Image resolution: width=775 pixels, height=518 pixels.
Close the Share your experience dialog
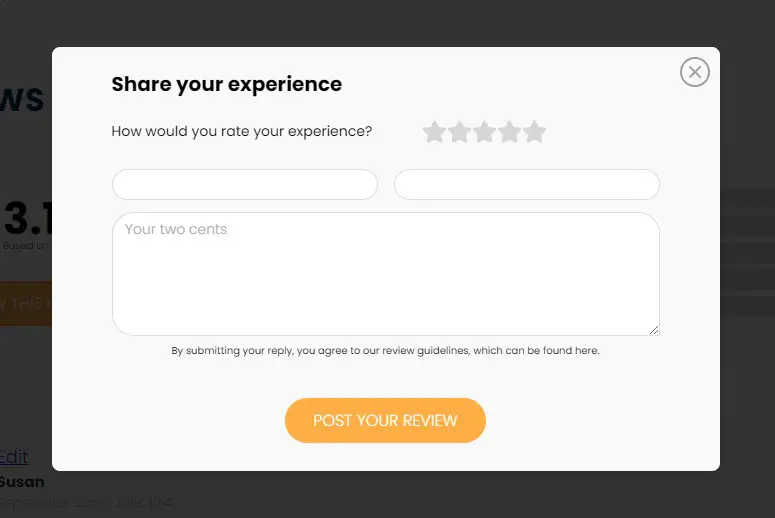click(x=694, y=72)
